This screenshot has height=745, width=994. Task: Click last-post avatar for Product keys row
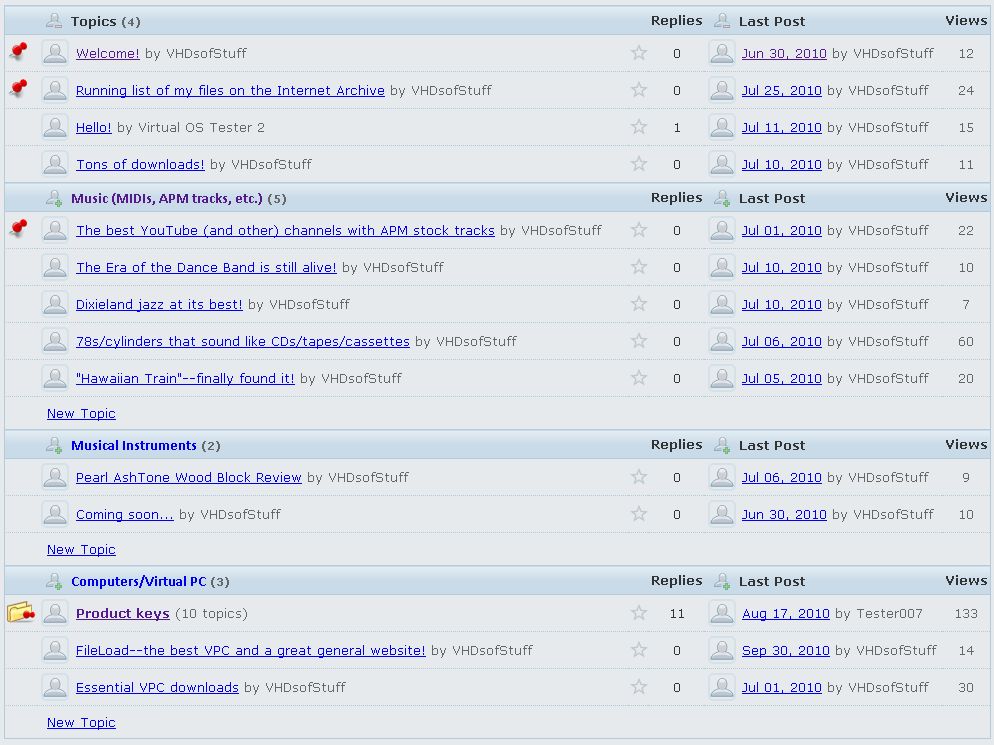(x=721, y=613)
